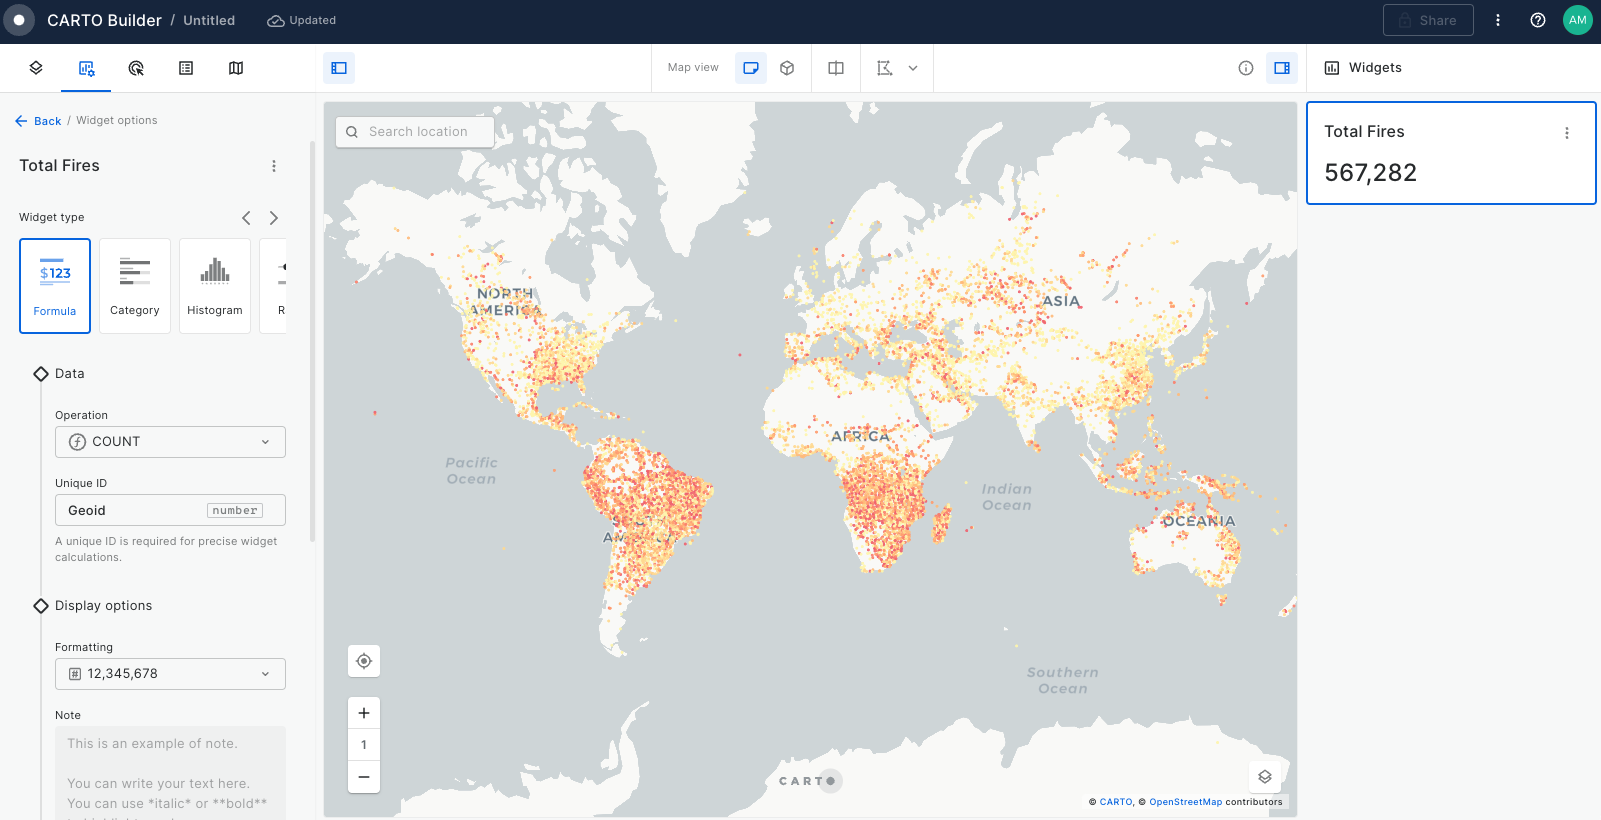
Task: Open the Basemap tab icon
Action: [x=236, y=68]
